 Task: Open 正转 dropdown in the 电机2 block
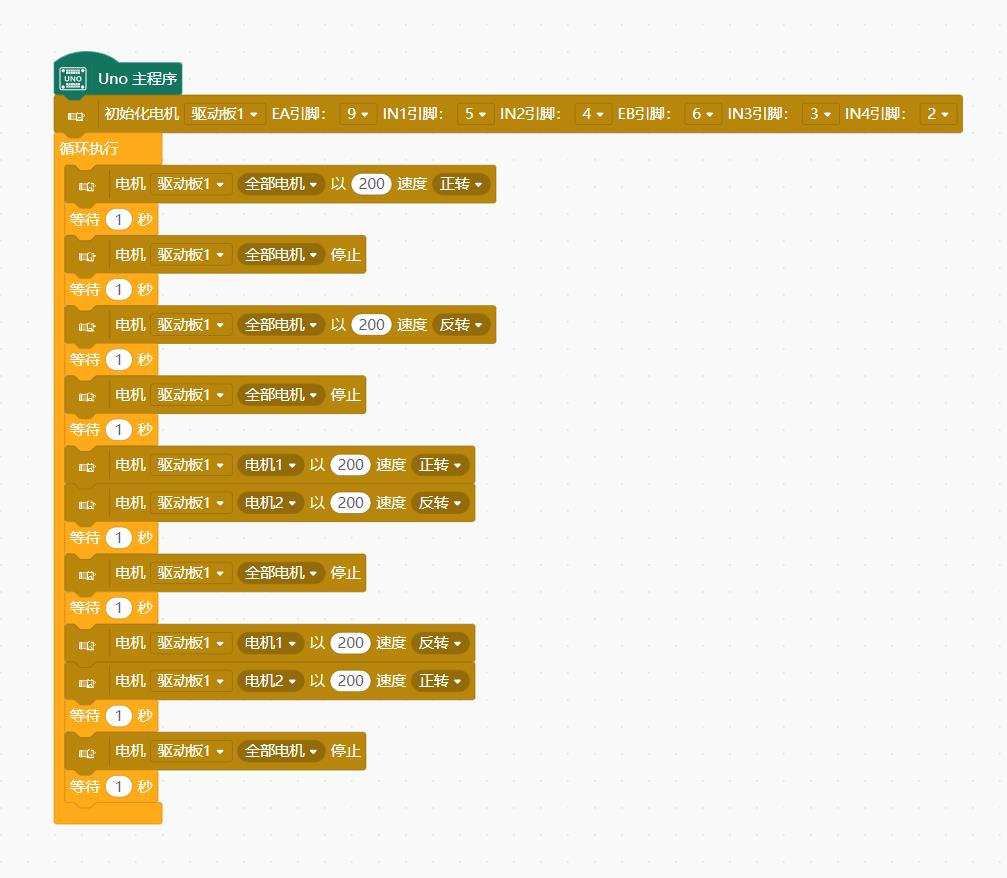[441, 681]
